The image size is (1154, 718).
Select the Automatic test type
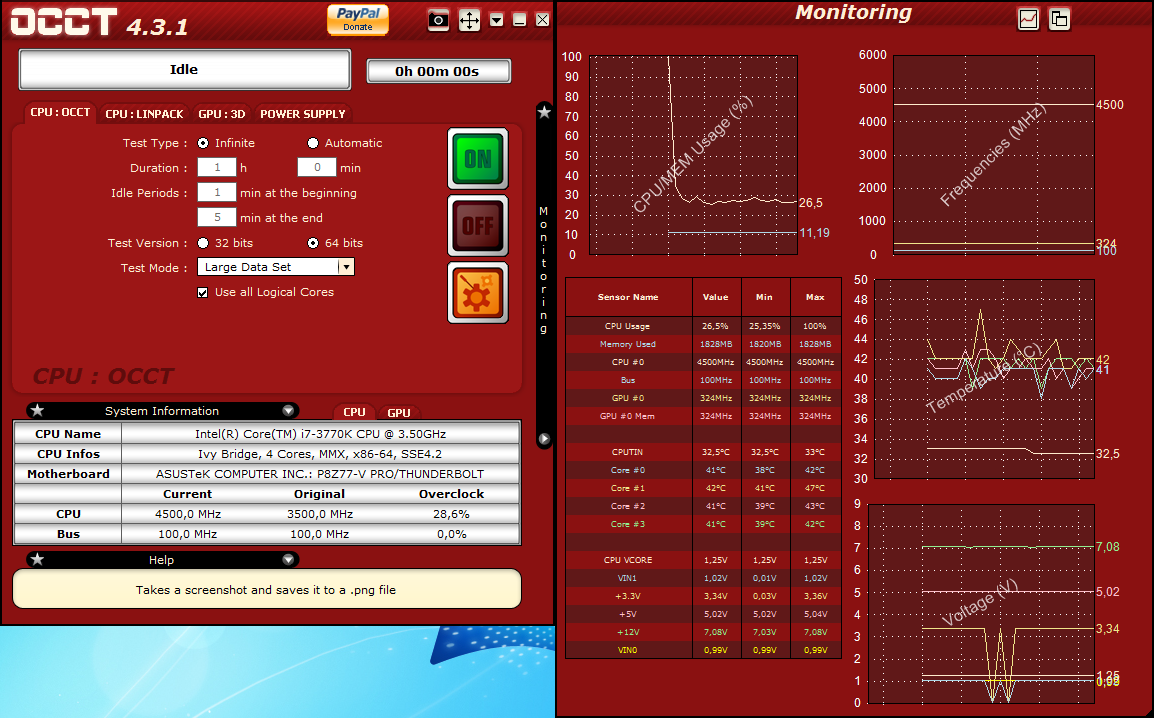313,143
